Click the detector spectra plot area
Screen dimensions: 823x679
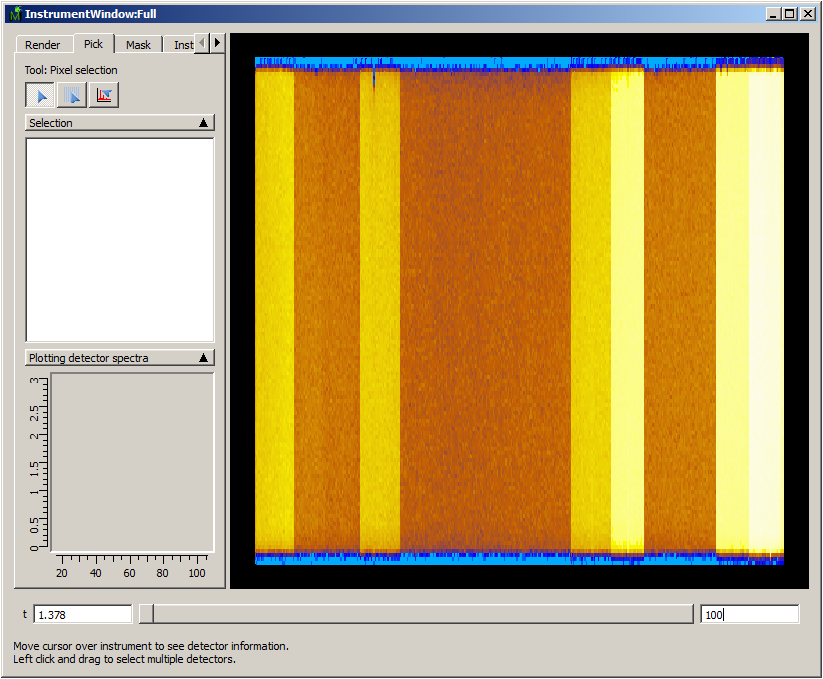pos(132,462)
